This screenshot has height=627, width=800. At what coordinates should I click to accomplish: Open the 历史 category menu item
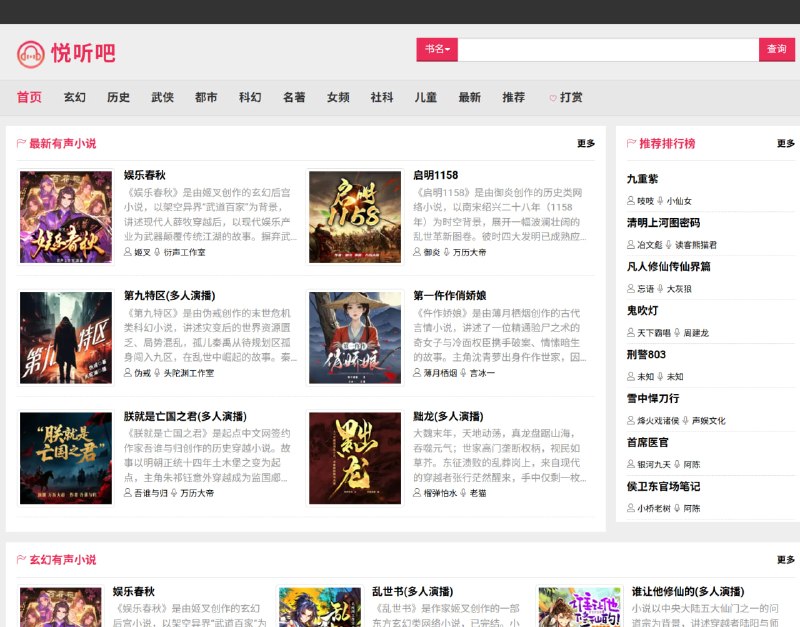118,97
